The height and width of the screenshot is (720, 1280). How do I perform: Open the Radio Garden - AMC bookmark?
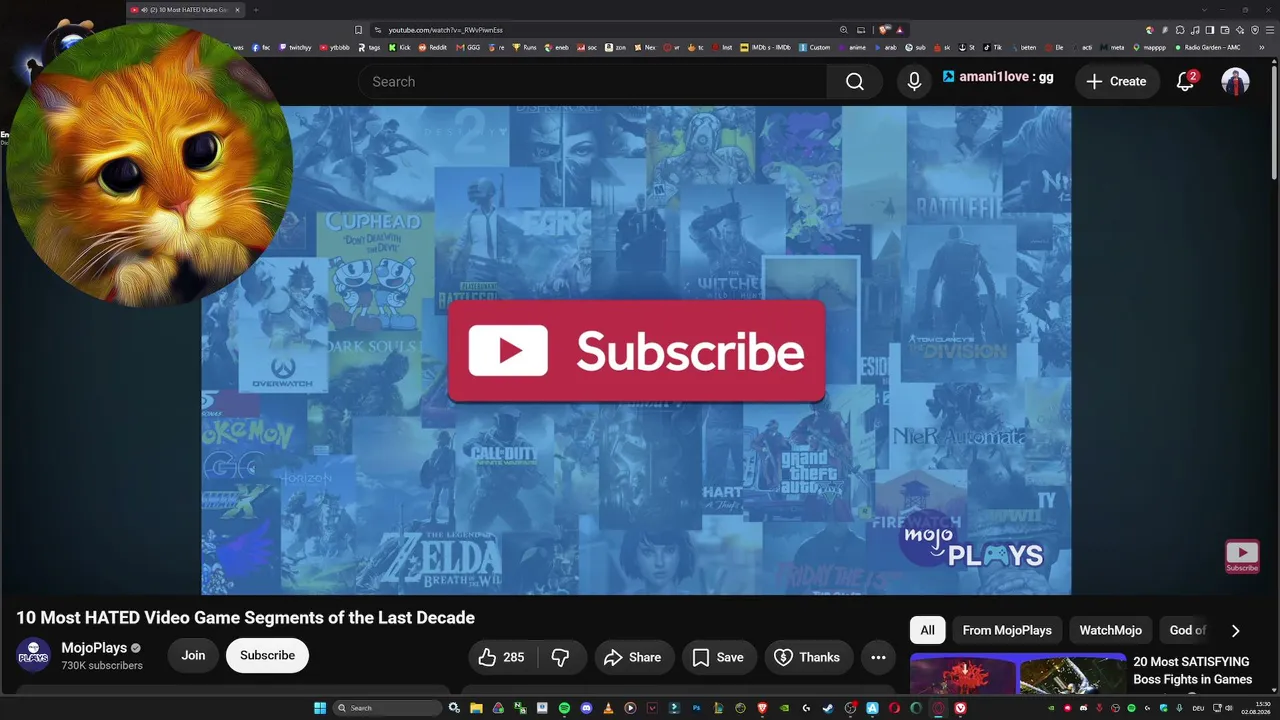[1207, 47]
